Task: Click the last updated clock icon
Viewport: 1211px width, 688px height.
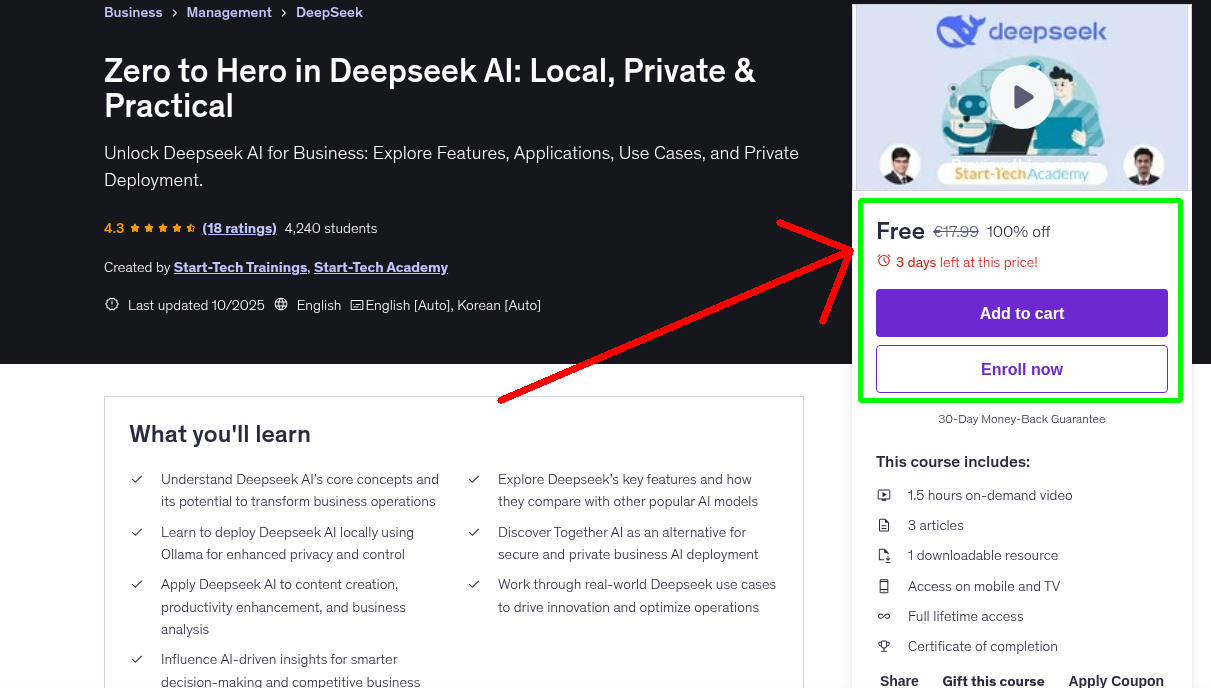Action: [111, 305]
